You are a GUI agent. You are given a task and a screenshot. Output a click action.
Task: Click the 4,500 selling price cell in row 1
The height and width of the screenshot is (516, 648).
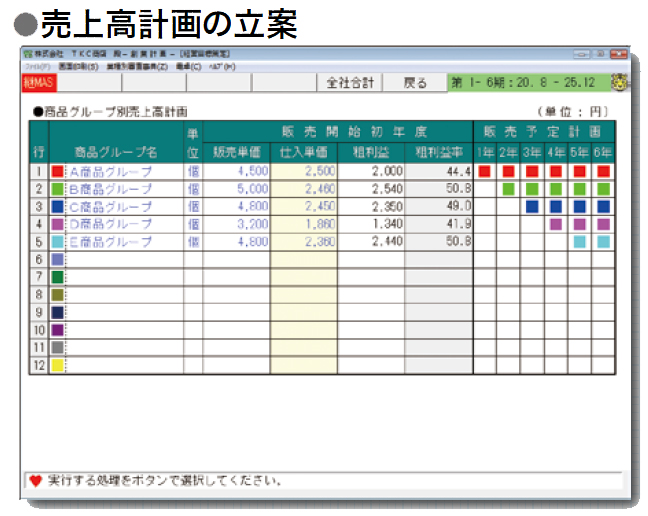coord(236,171)
